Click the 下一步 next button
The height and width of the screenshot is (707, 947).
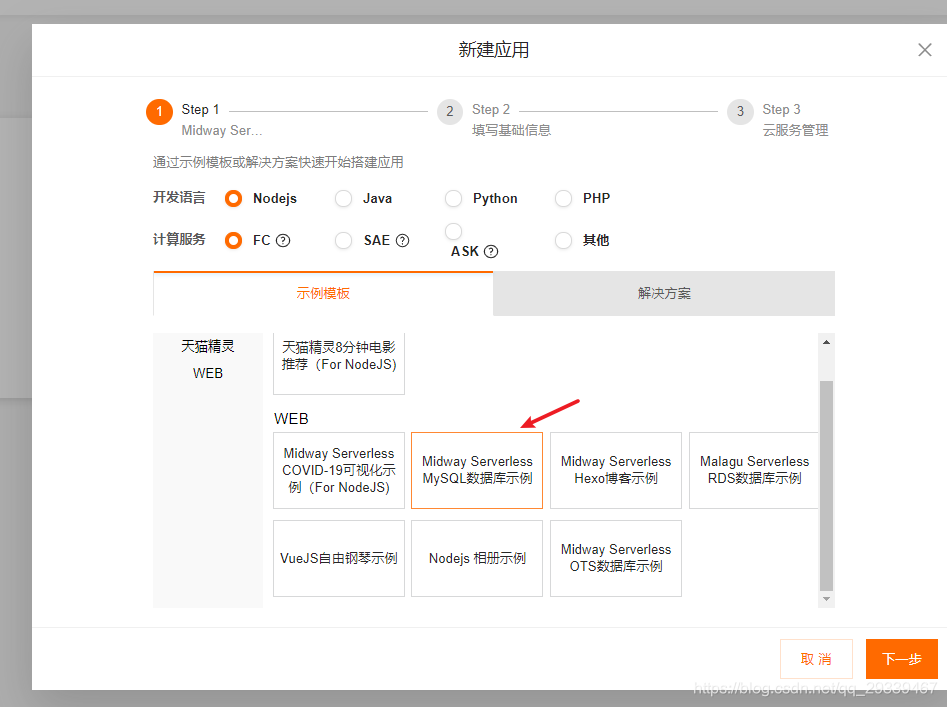coord(902,659)
